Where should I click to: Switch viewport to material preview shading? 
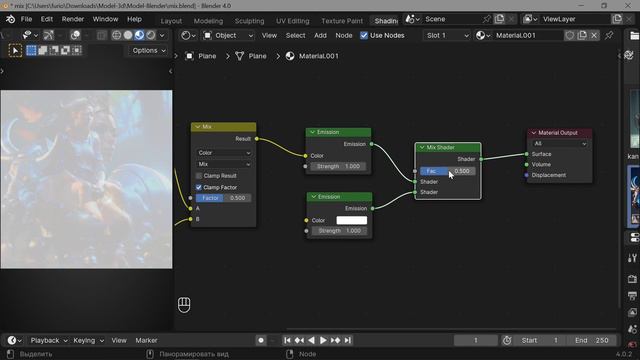coord(139,35)
